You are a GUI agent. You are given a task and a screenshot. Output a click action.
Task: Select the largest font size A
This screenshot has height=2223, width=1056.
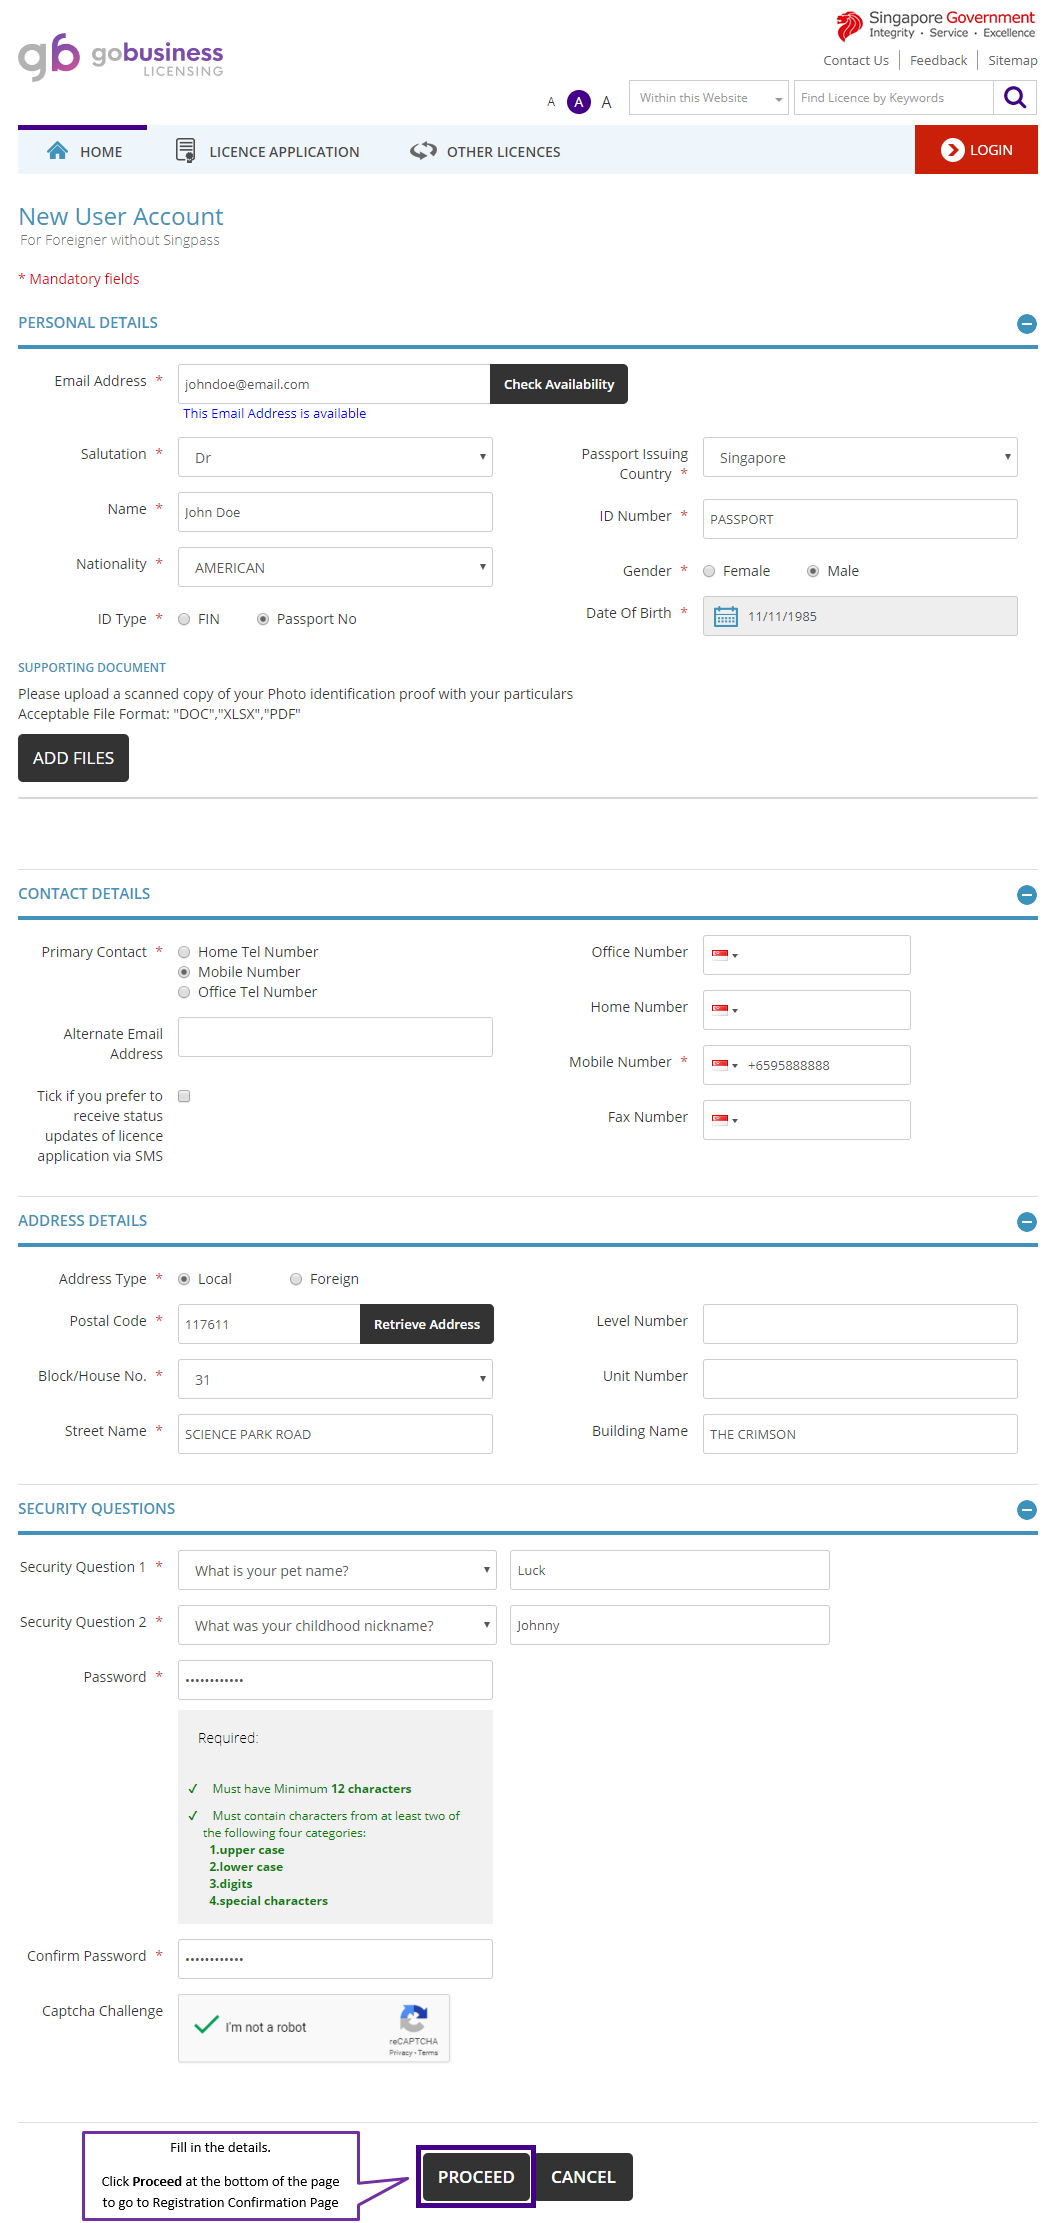606,102
